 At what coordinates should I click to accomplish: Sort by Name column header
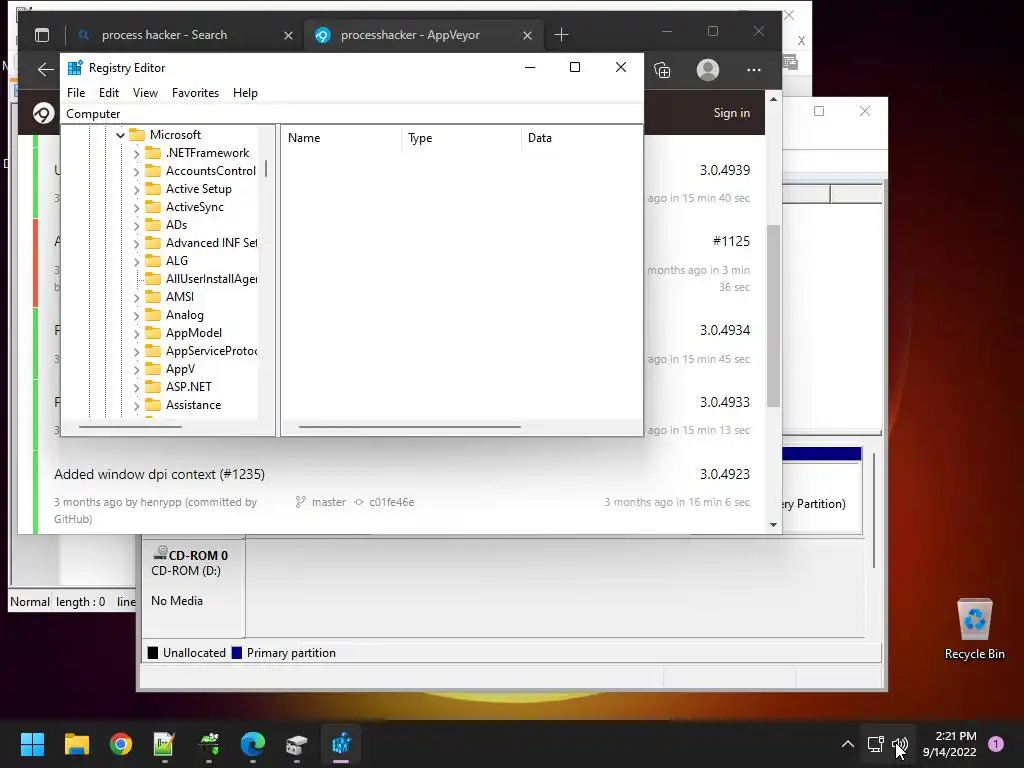341,138
